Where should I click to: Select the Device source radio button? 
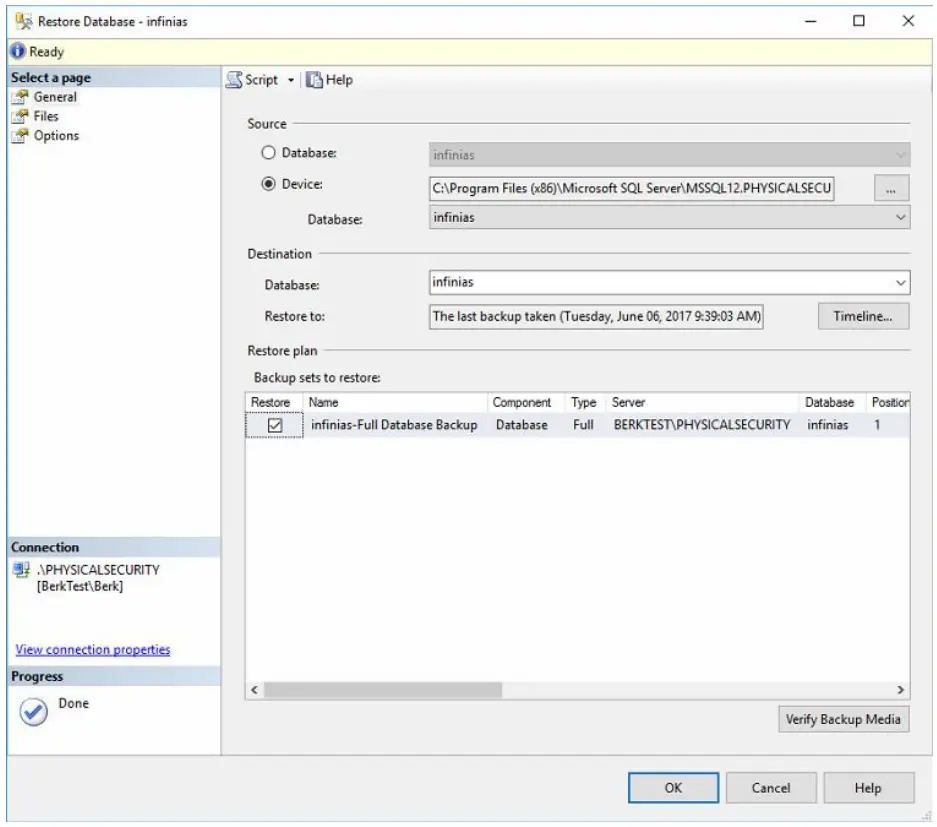(268, 185)
